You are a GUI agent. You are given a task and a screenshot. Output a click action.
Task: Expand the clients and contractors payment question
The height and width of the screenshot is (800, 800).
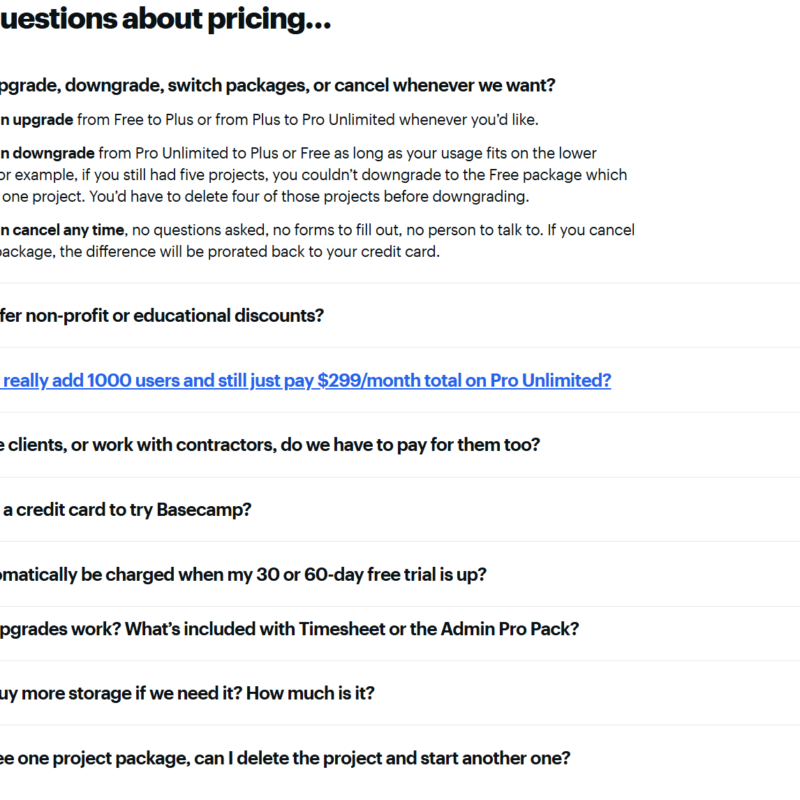tap(270, 444)
